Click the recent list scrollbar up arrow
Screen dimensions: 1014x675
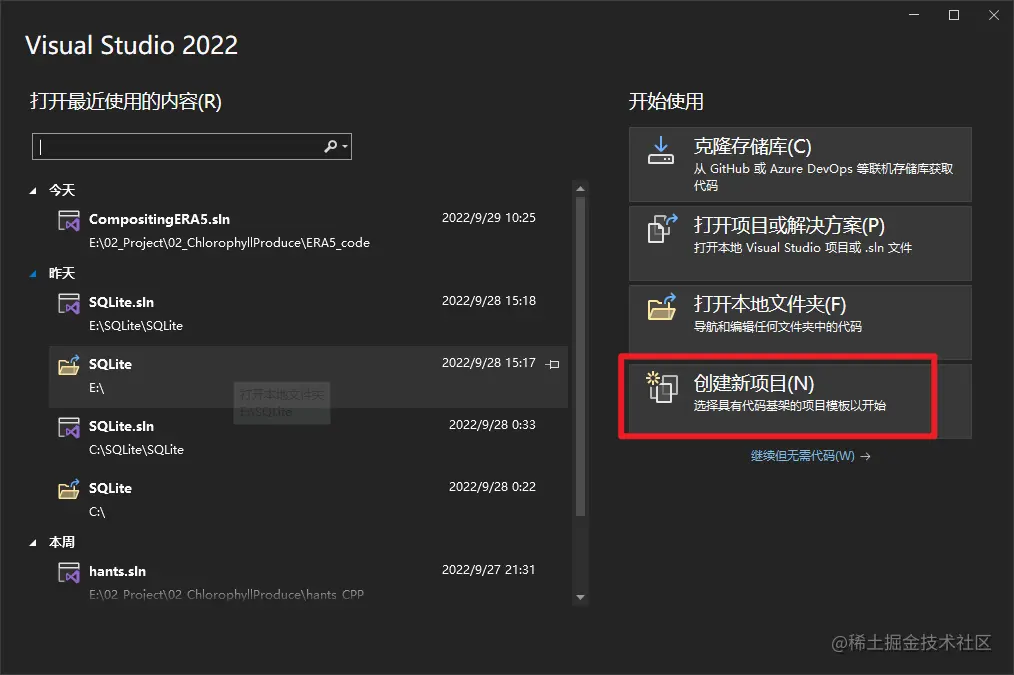580,189
